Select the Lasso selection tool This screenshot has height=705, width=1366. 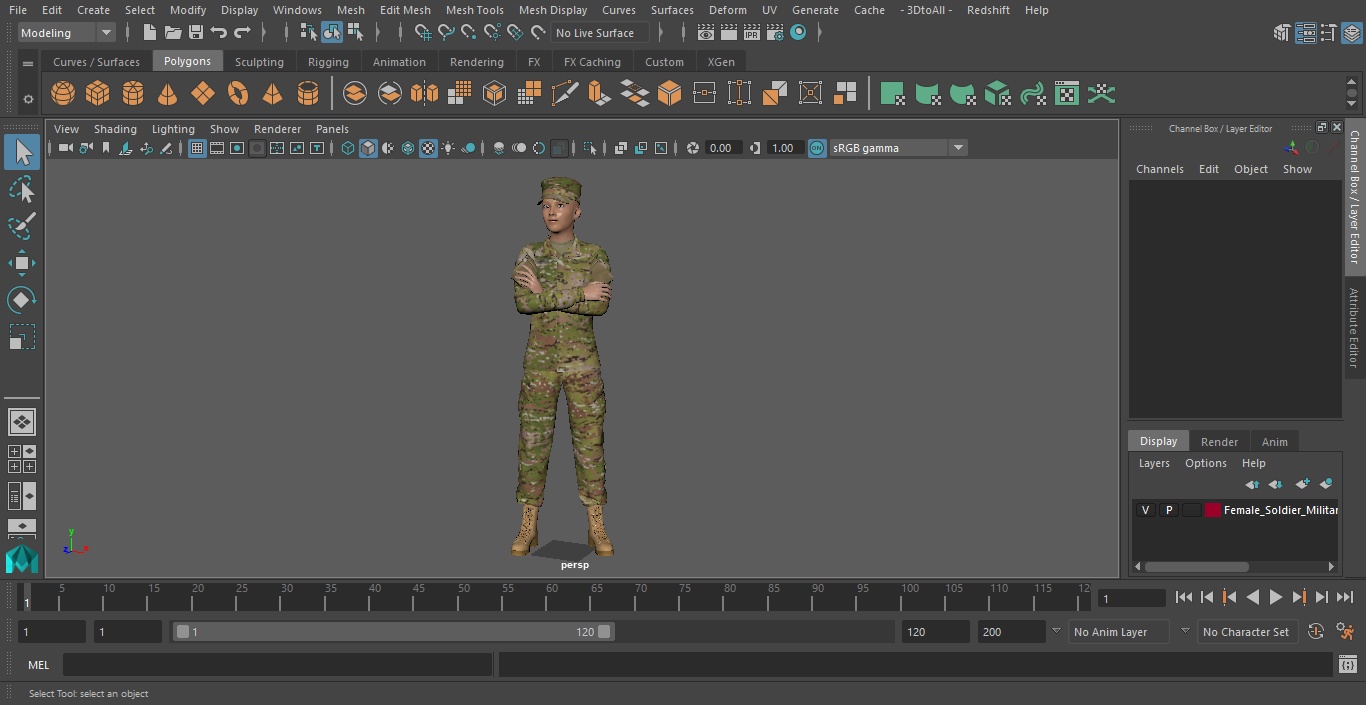coord(22,189)
